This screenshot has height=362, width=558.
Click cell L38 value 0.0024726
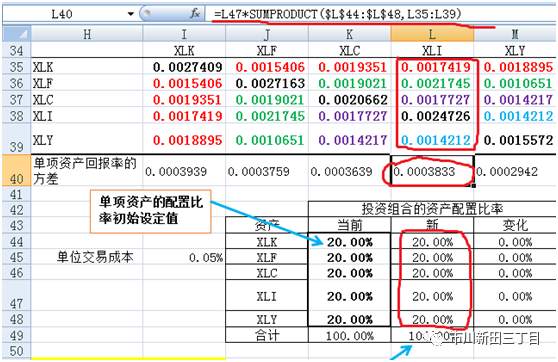click(x=436, y=116)
